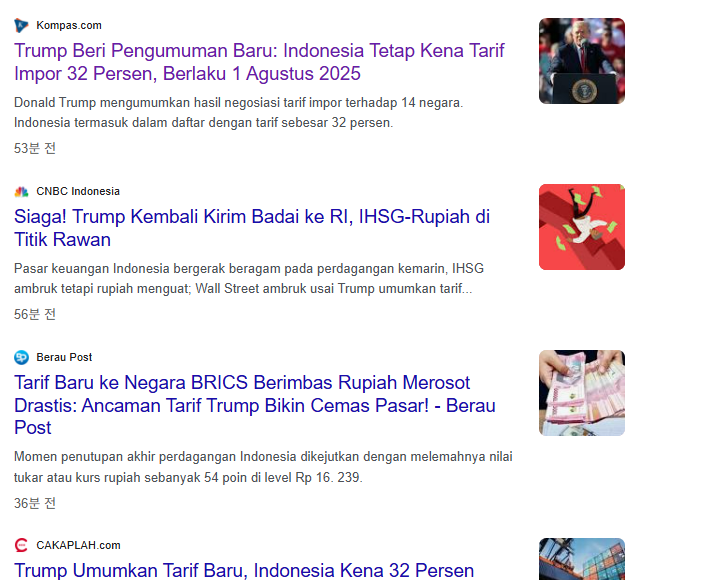Viewport: 715px width, 580px height.
Task: Open the Kompas article about the 32 percent import tariff
Action: pos(259,62)
